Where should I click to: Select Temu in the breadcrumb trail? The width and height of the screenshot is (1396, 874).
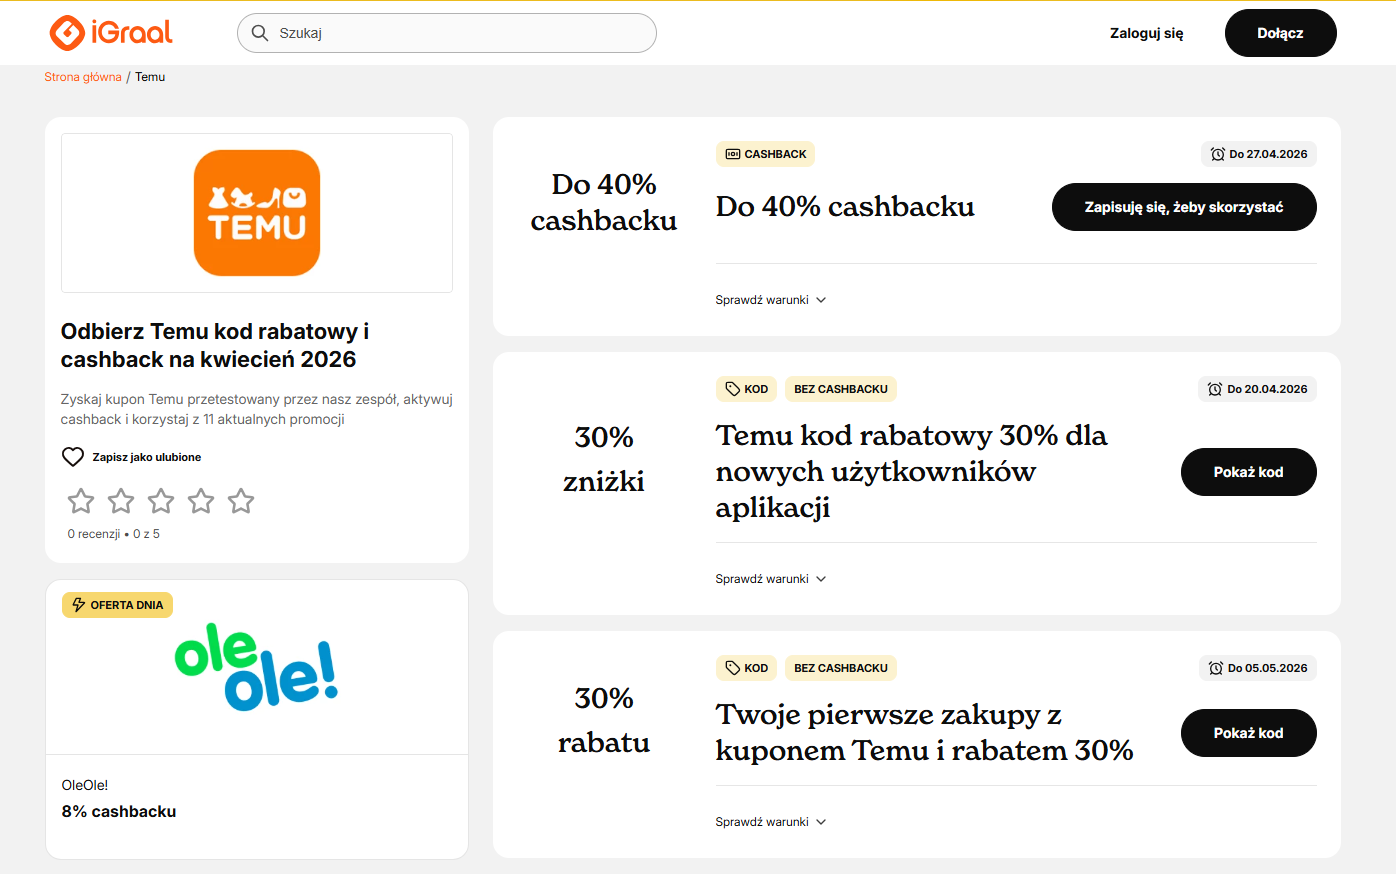tap(150, 76)
